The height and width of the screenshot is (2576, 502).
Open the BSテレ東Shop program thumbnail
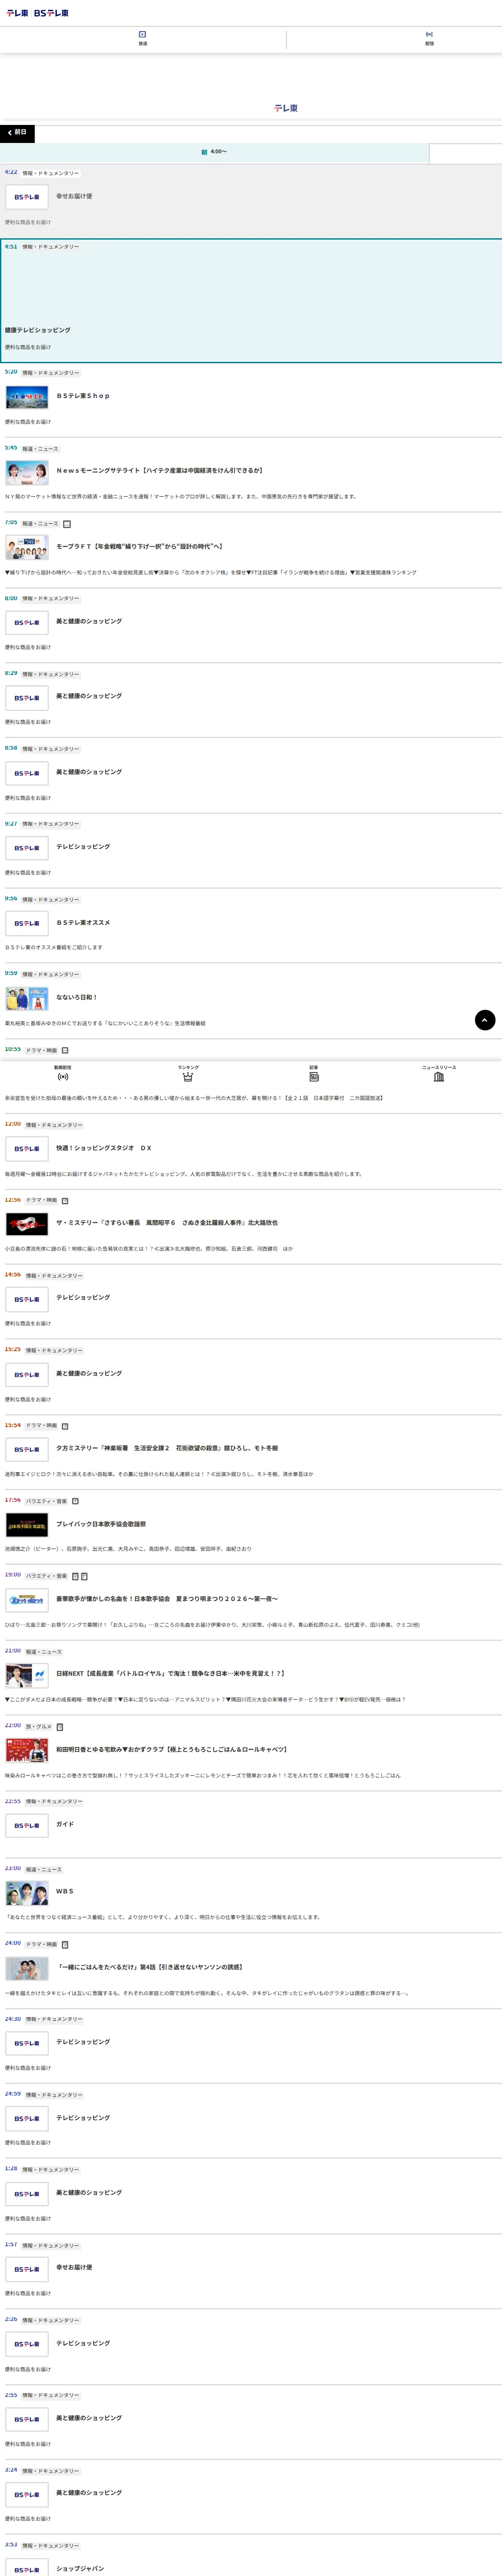(27, 397)
